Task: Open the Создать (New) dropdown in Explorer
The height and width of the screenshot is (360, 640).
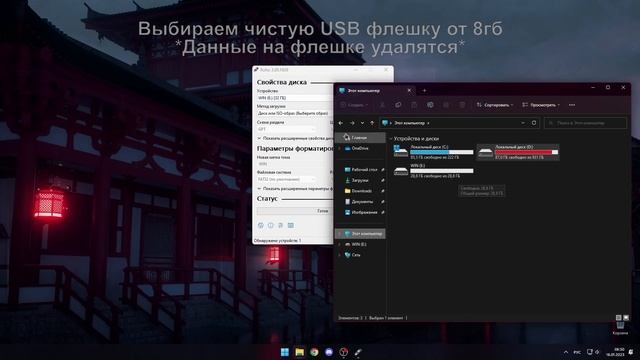Action: click(x=354, y=105)
